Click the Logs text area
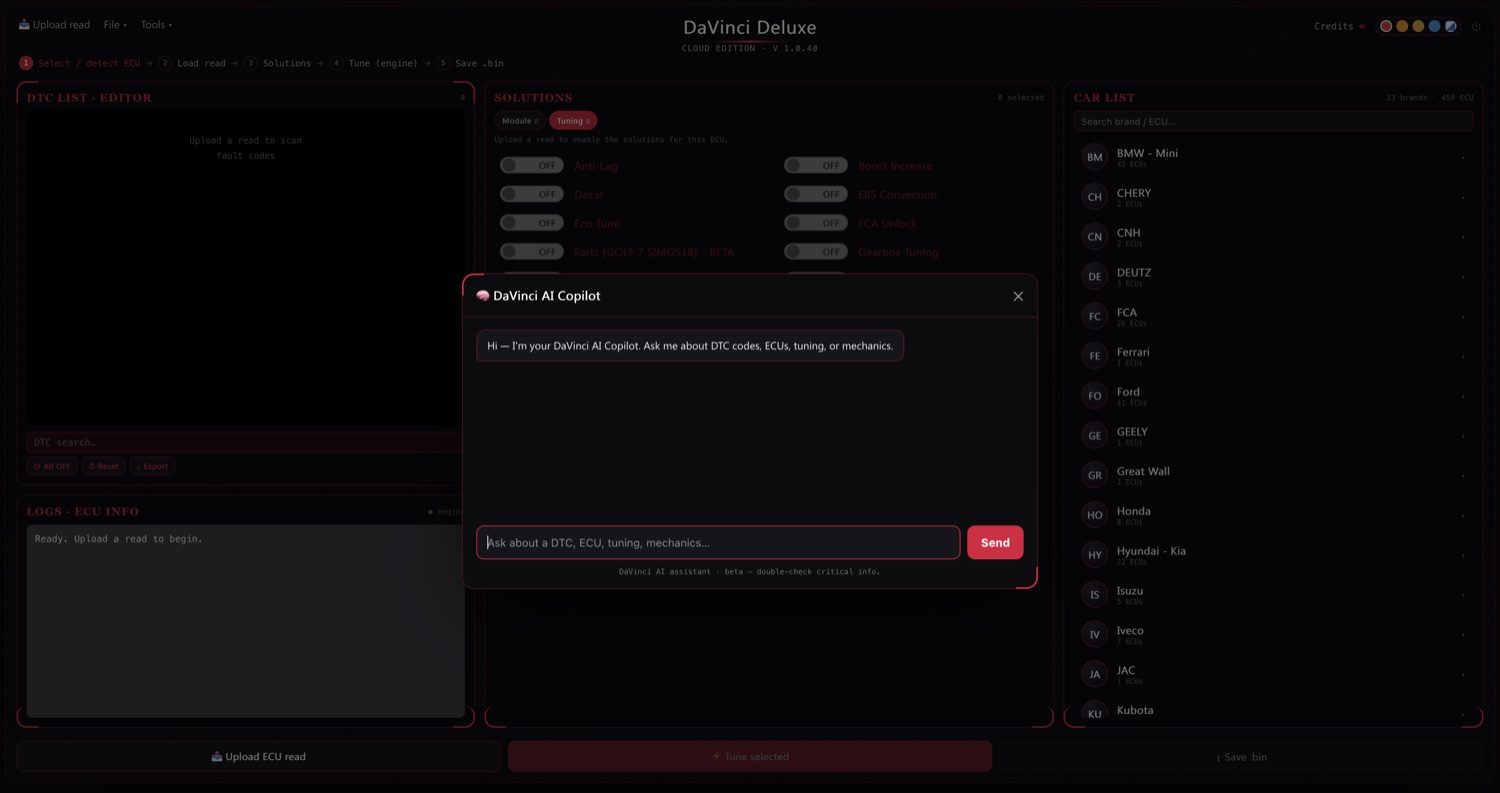Screen dimensions: 1500x793 (245, 621)
